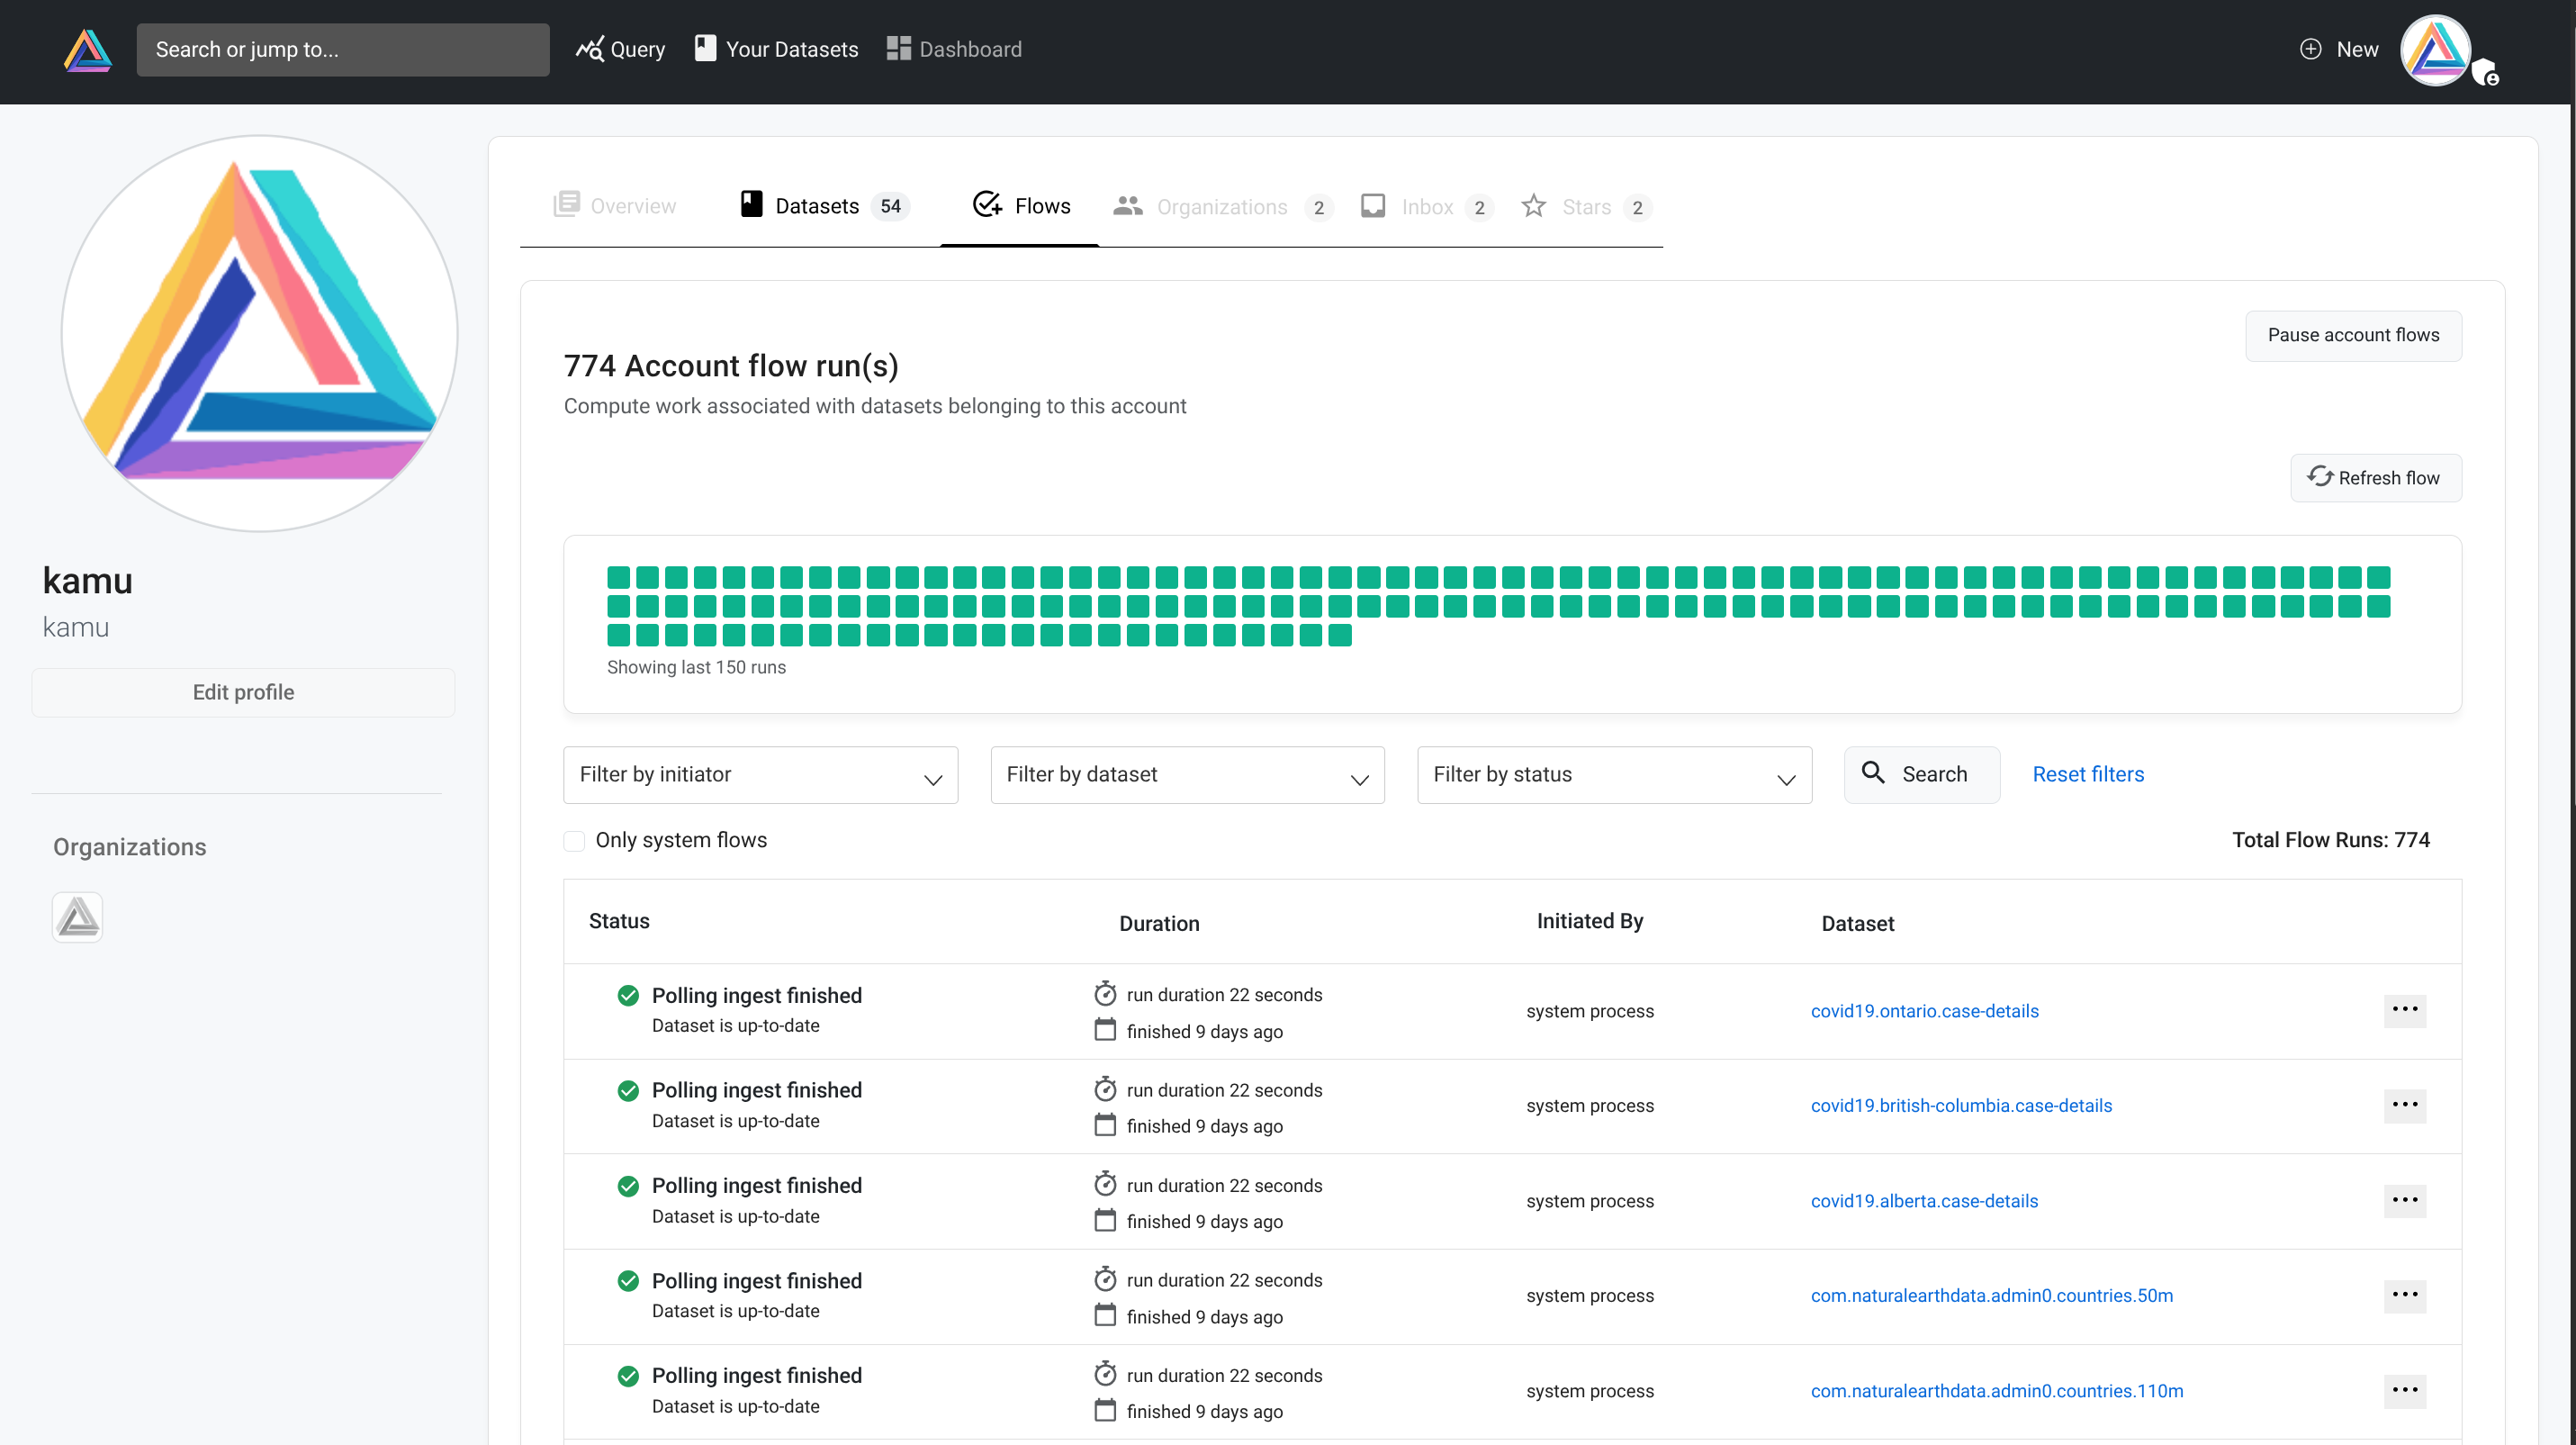Click the Kamu logo in the top navbar
Viewport: 2576px width, 1445px height.
(87, 50)
